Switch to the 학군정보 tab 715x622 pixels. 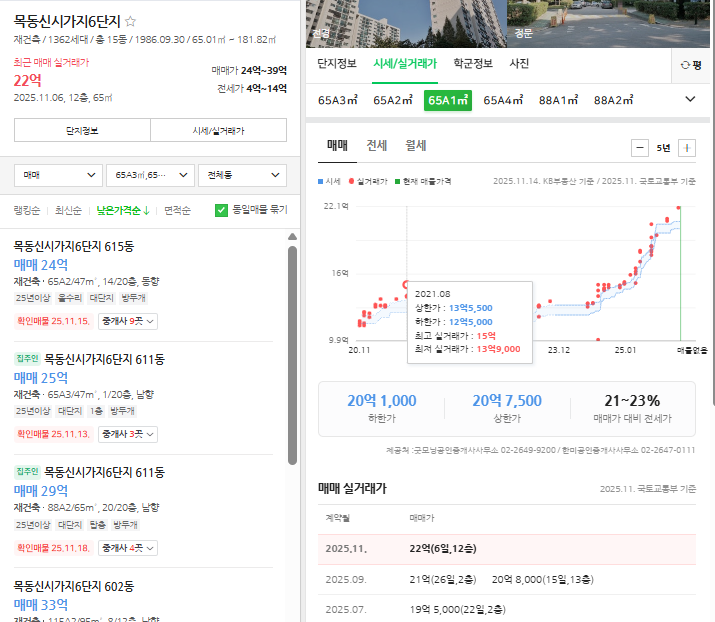pos(473,63)
